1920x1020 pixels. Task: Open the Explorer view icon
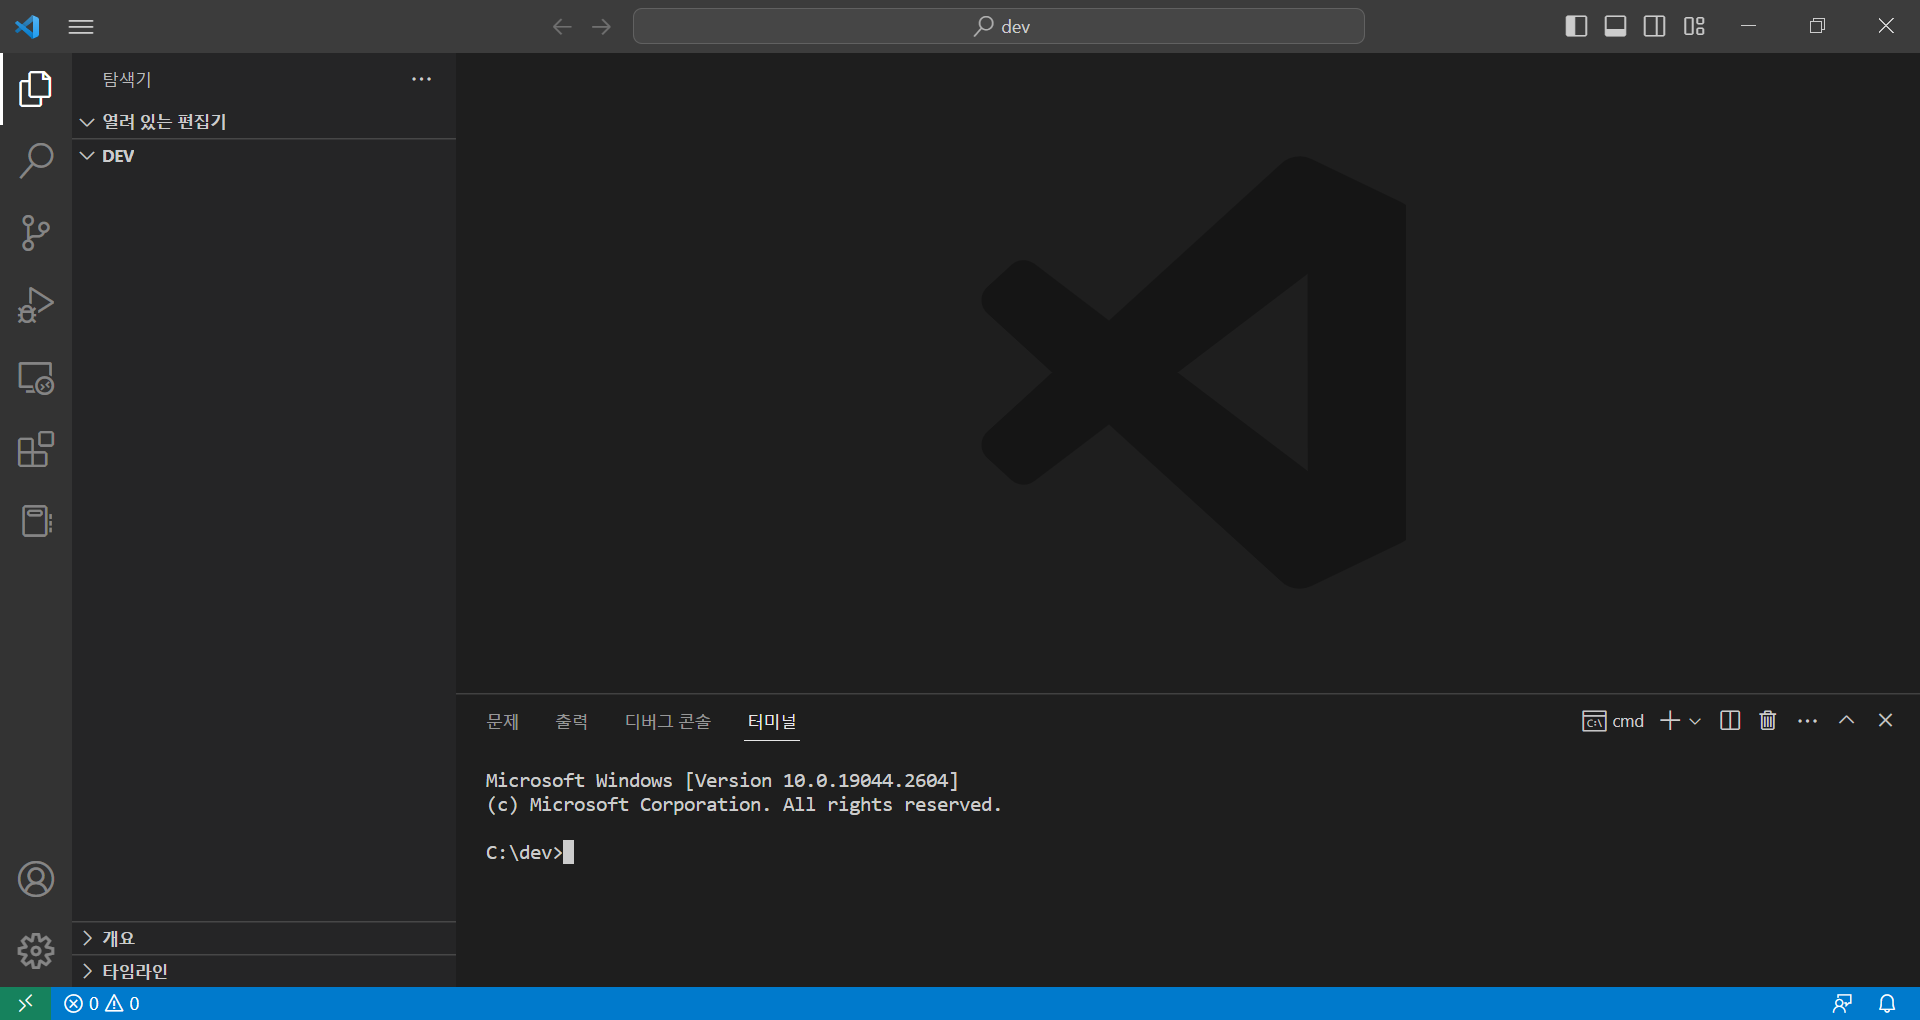pyautogui.click(x=36, y=89)
